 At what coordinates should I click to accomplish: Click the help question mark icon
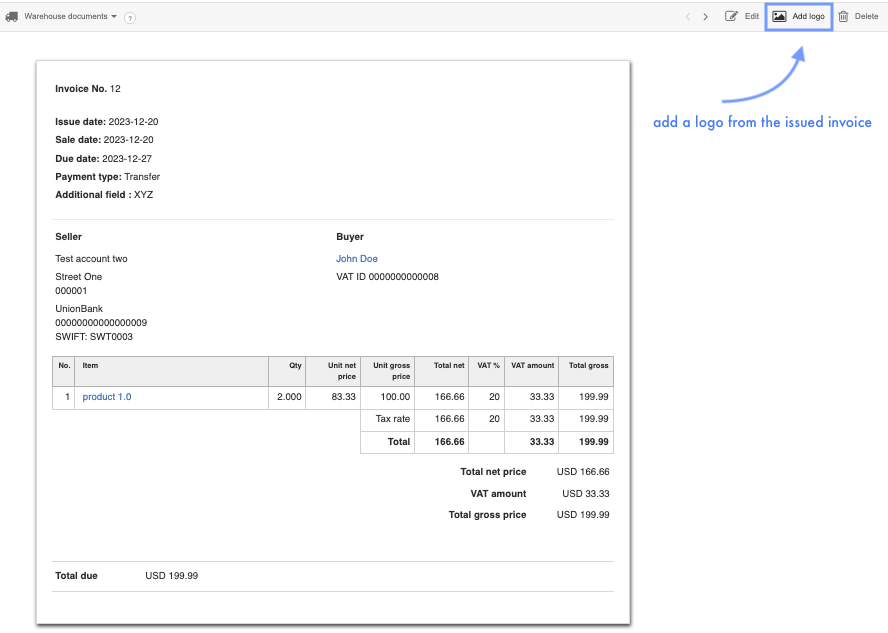click(x=130, y=18)
